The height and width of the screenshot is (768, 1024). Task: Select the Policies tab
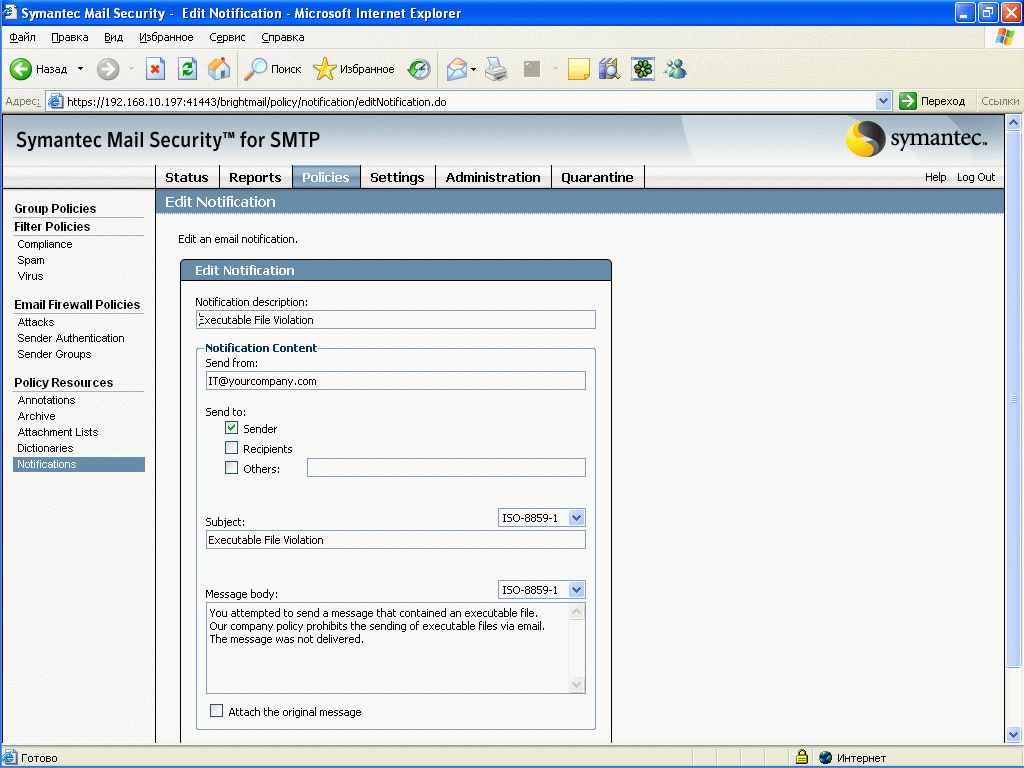click(x=326, y=178)
